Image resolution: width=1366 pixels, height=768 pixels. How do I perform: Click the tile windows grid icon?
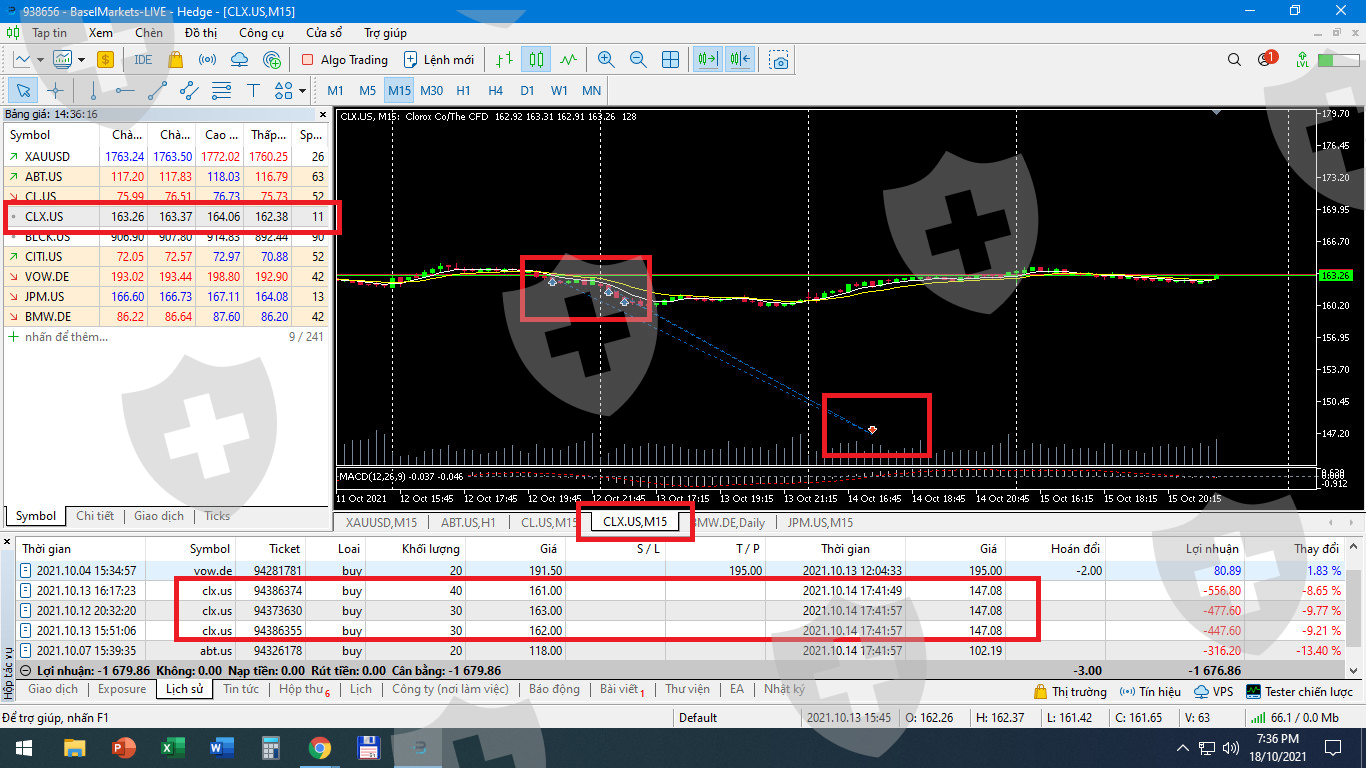[670, 60]
